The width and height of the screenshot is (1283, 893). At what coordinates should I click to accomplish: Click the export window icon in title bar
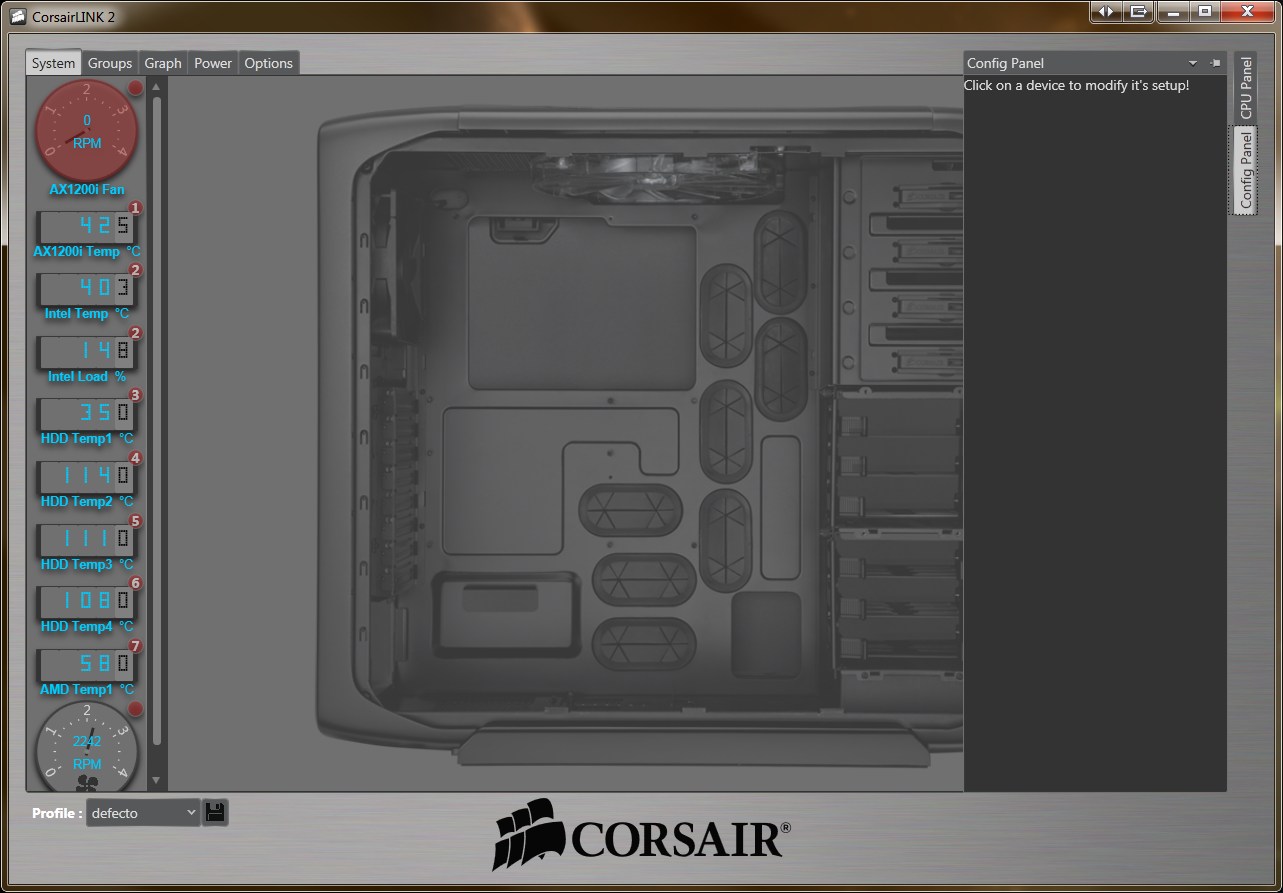tap(1137, 11)
